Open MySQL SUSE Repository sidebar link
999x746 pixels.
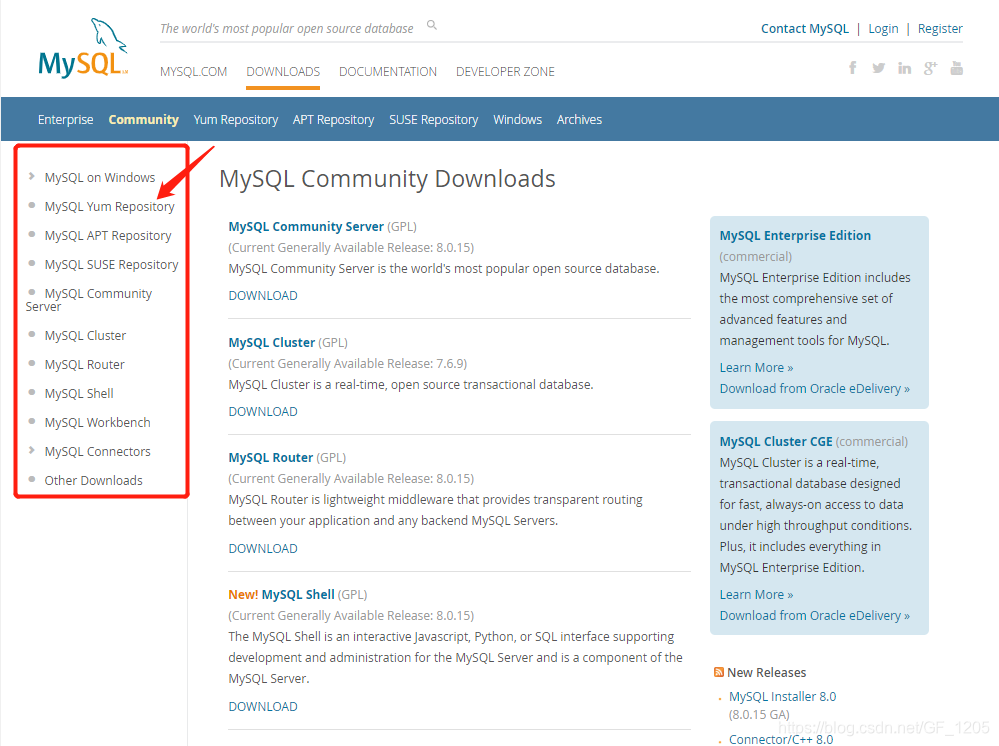(x=111, y=264)
